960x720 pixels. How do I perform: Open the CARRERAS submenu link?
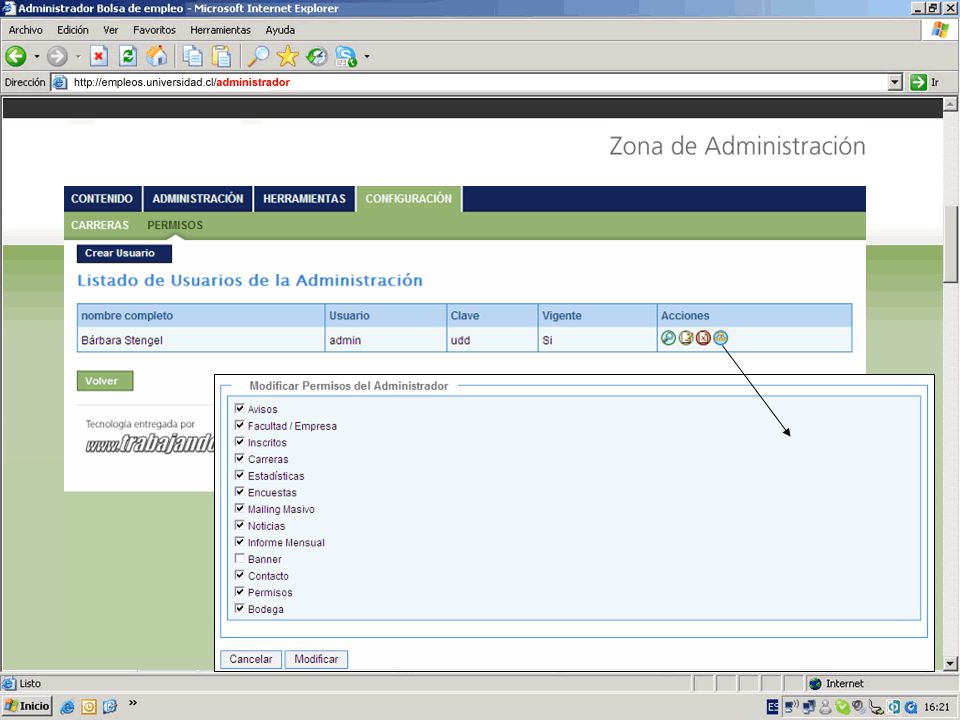[x=100, y=225]
